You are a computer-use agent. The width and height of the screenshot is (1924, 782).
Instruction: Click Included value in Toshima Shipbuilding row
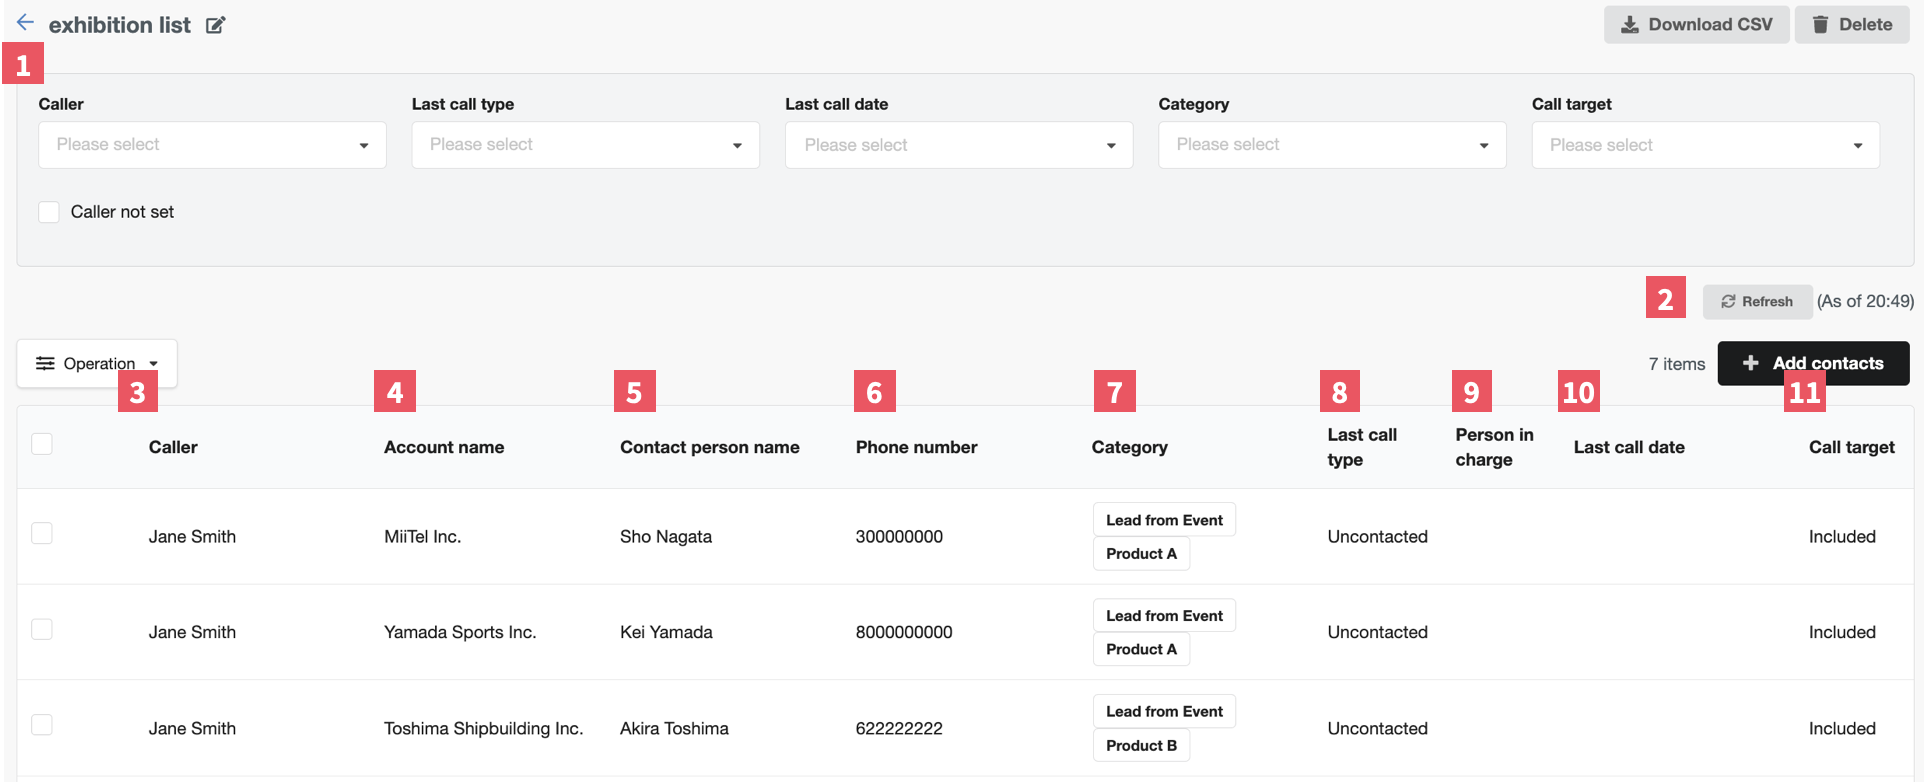[1842, 728]
